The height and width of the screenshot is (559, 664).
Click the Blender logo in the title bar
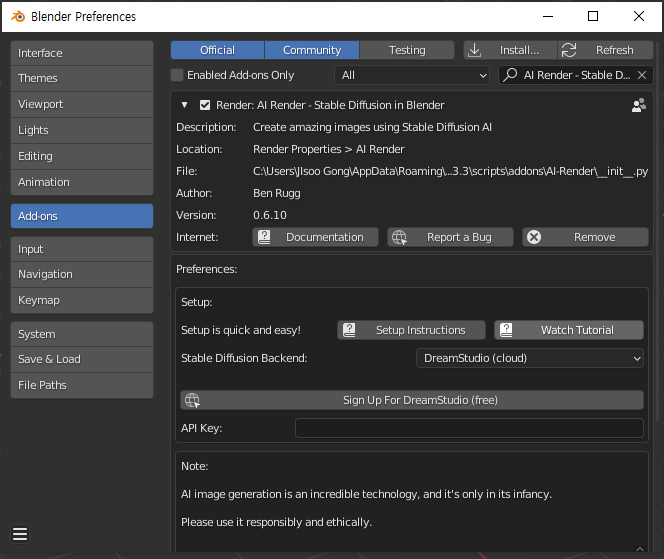pos(18,17)
